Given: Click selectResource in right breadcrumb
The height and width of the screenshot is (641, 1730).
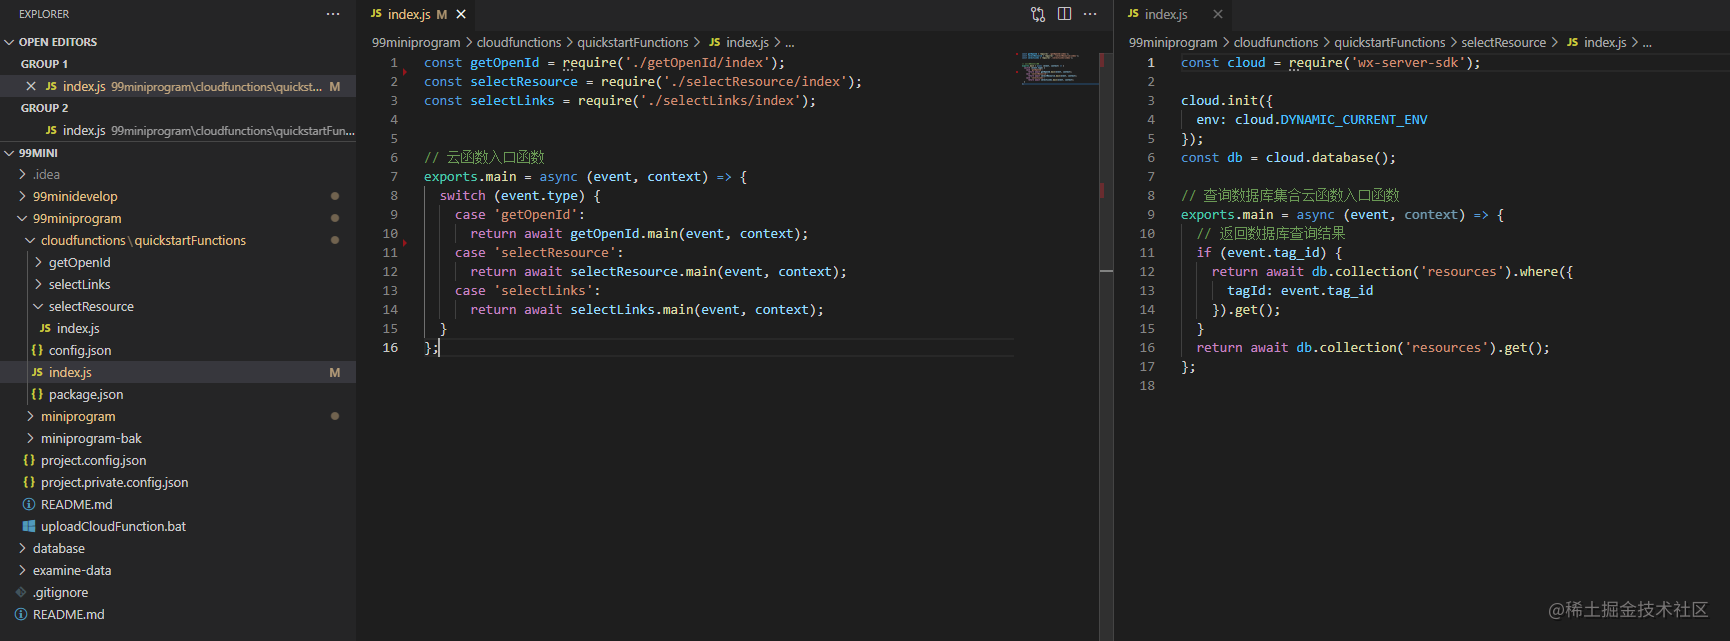Looking at the screenshot, I should 1503,43.
